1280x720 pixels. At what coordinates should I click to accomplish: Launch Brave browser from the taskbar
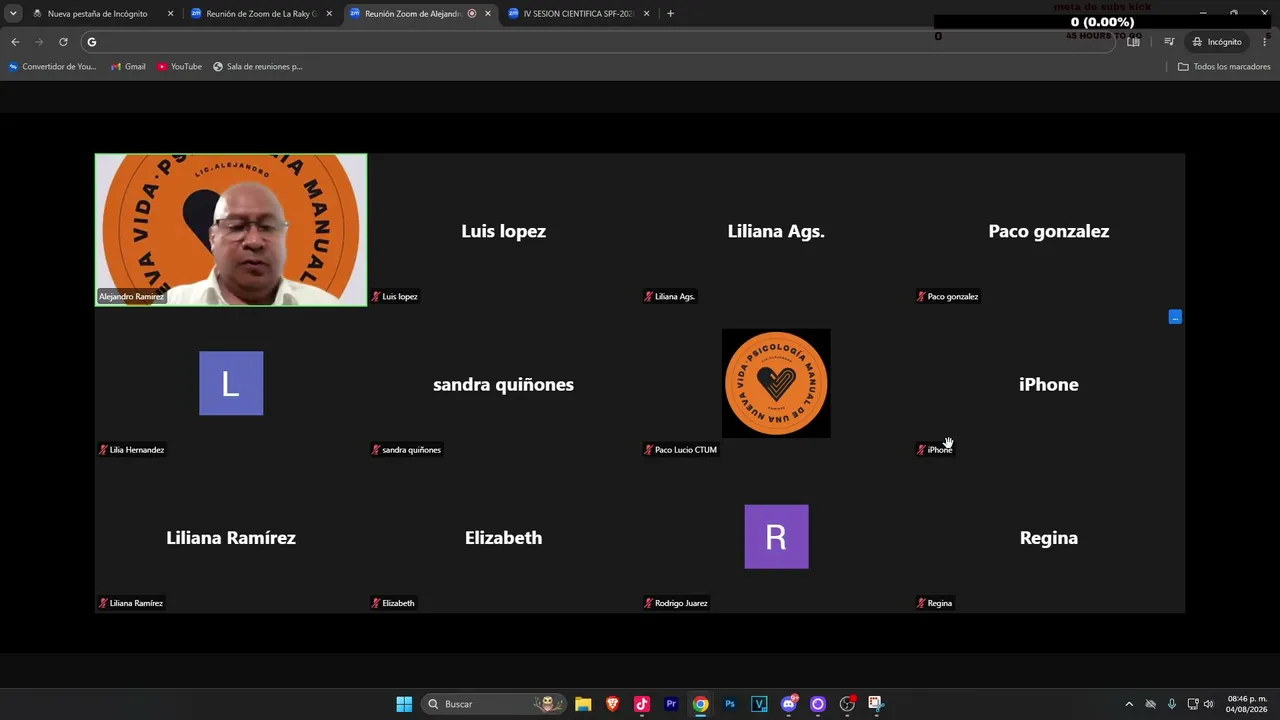[x=612, y=704]
